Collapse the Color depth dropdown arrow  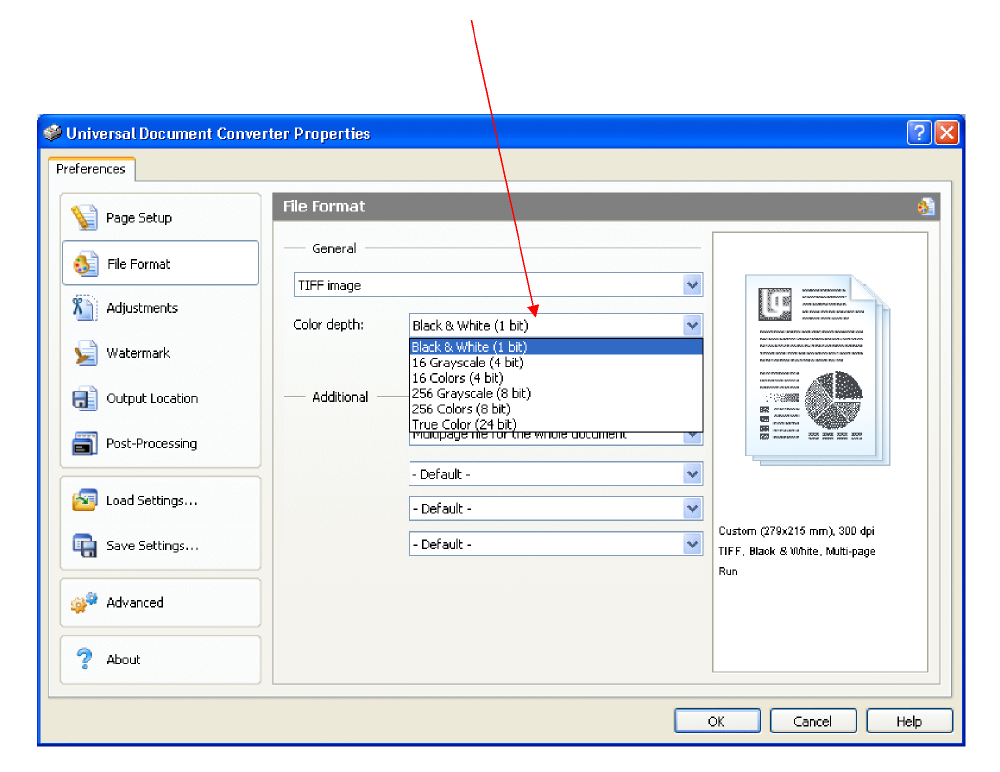pos(693,325)
